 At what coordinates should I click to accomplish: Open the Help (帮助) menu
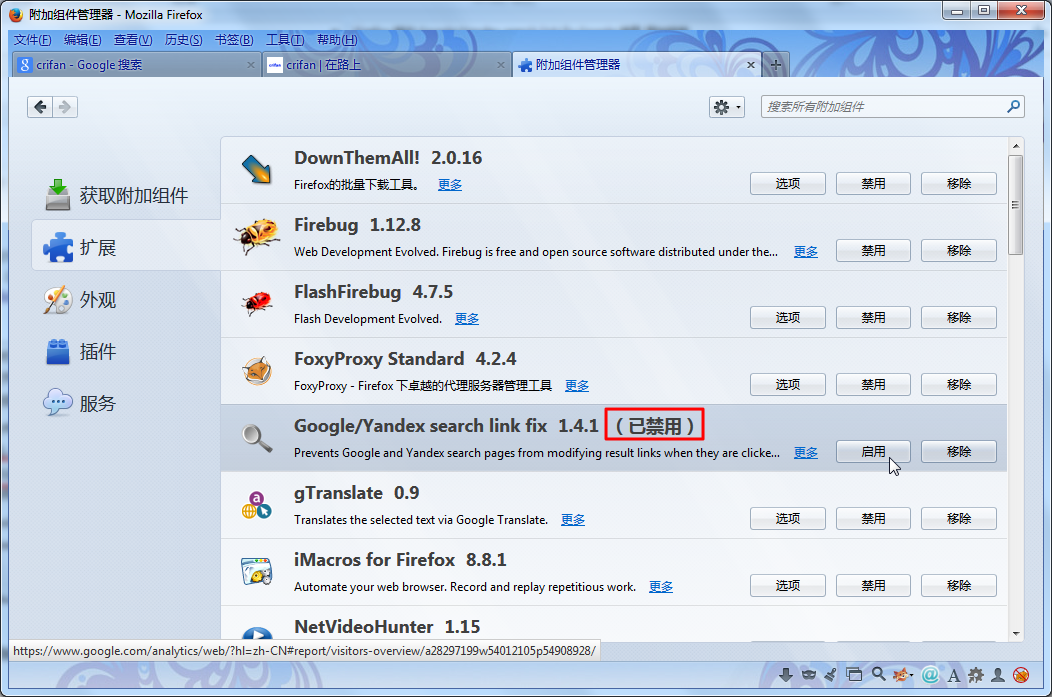(x=337, y=40)
